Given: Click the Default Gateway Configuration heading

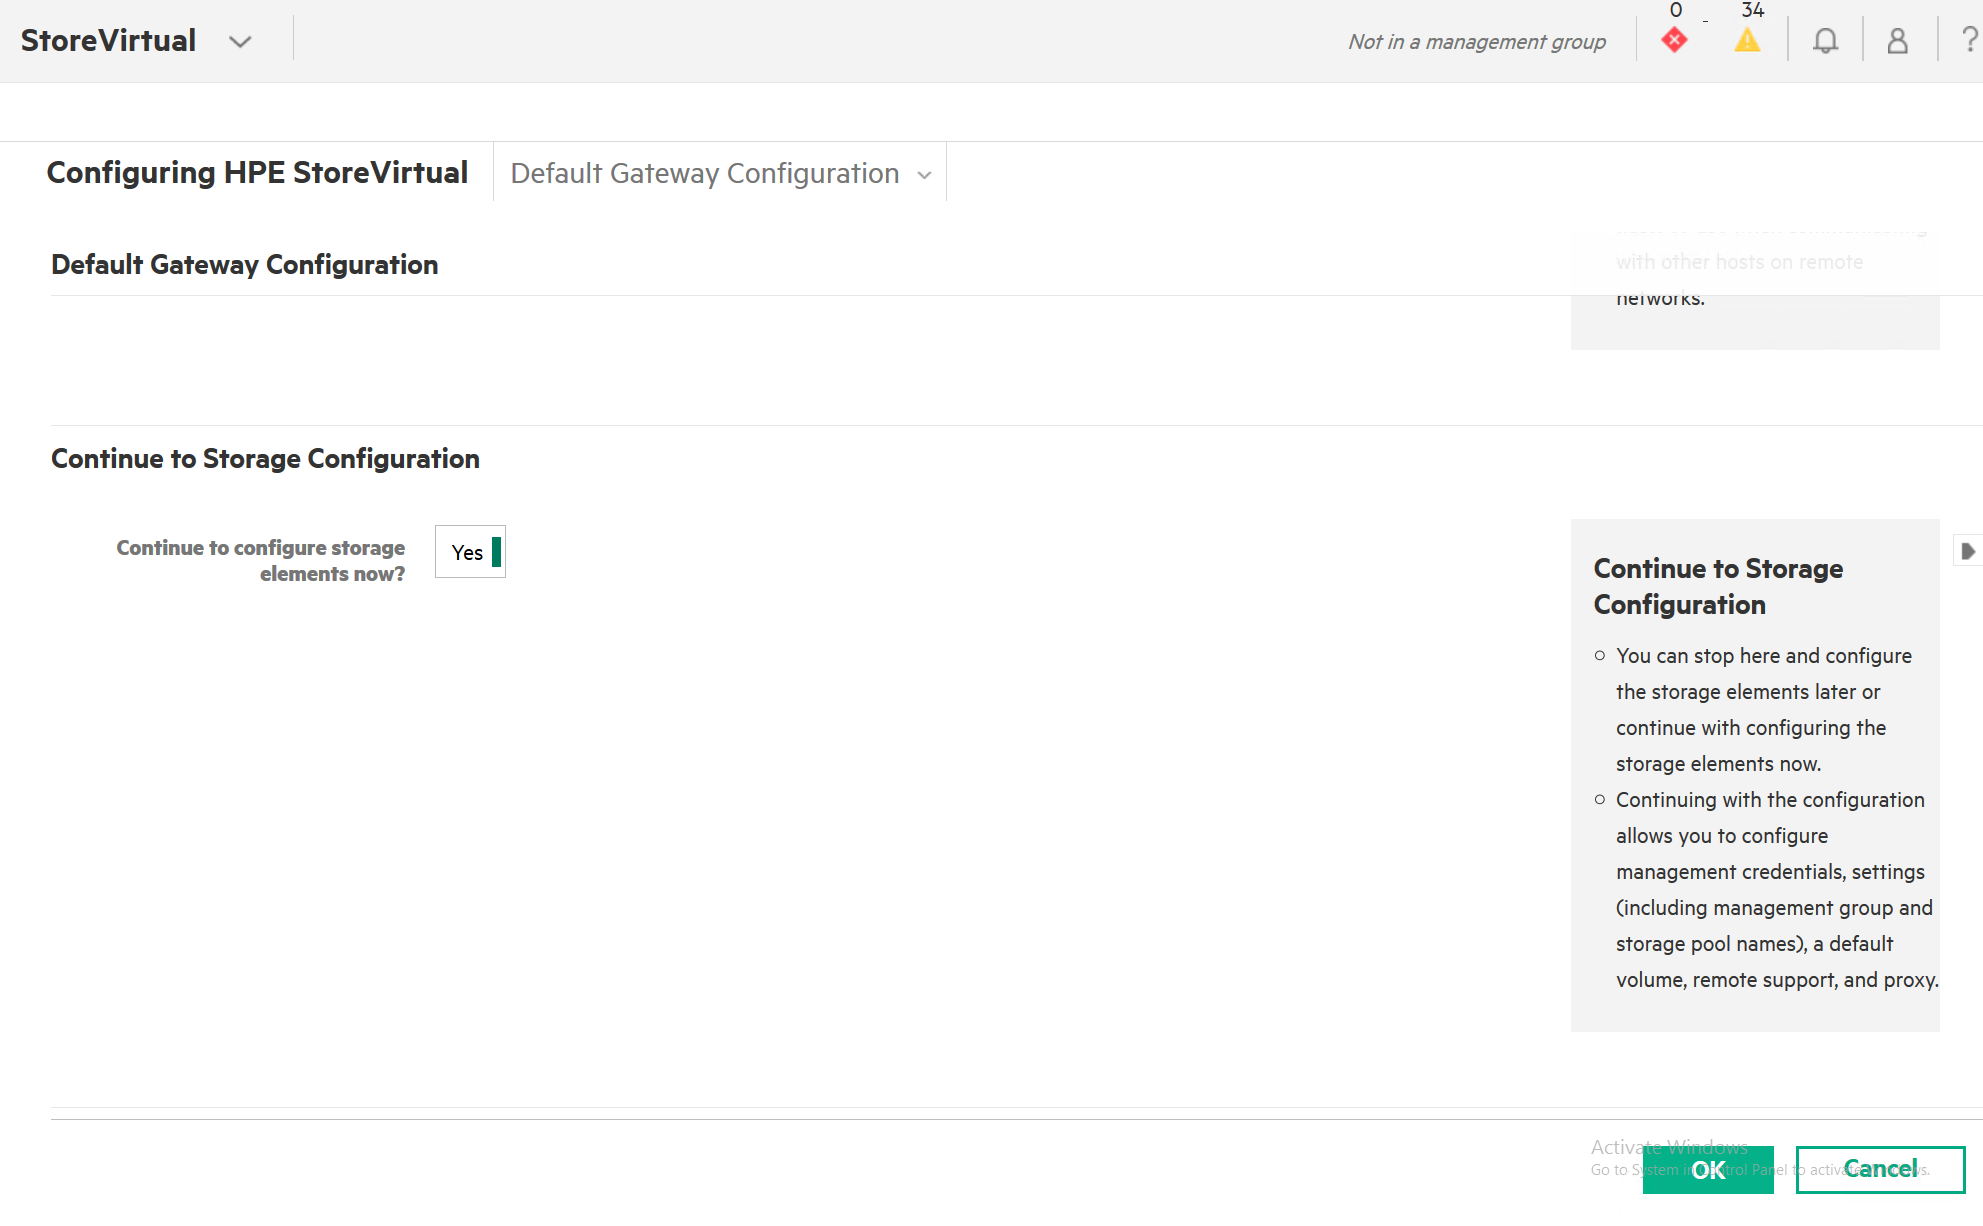Looking at the screenshot, I should pyautogui.click(x=245, y=264).
